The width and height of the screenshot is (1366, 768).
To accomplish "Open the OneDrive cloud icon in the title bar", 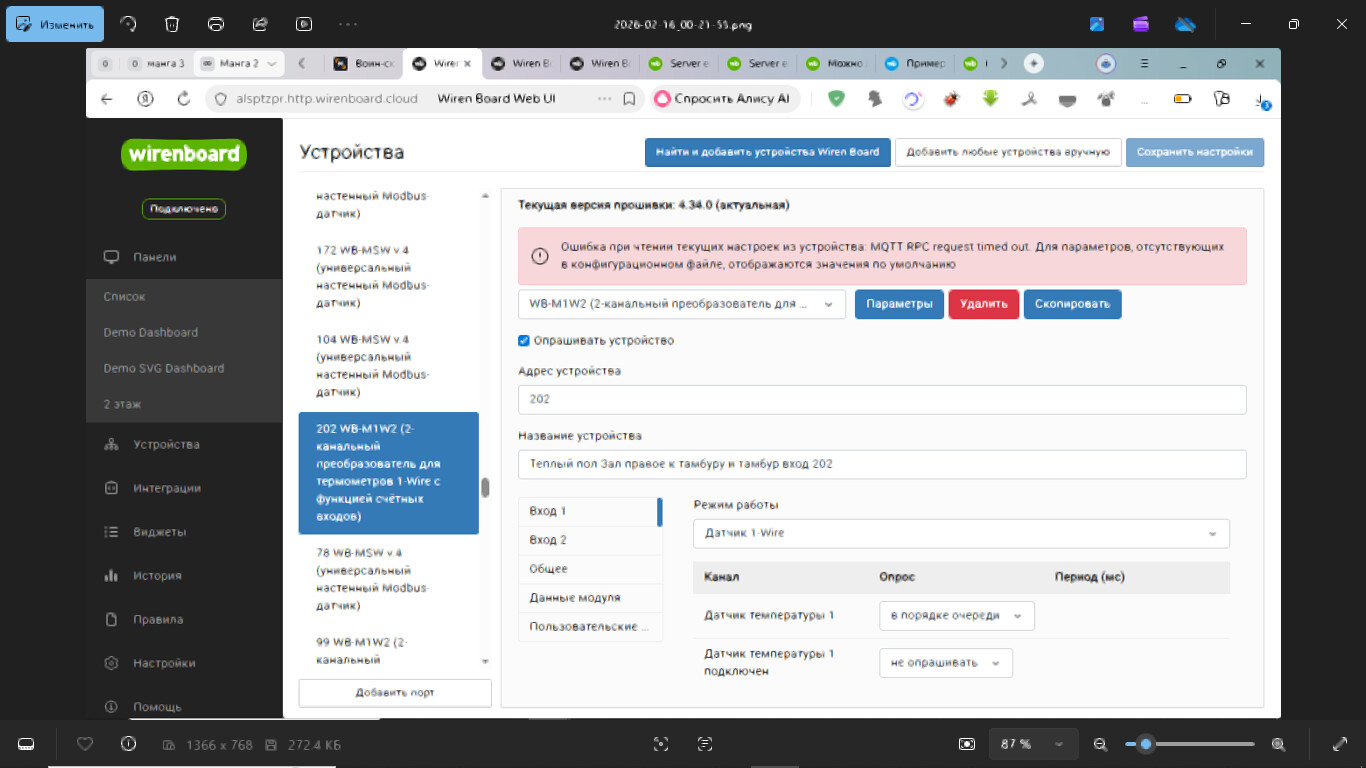I will [1185, 24].
